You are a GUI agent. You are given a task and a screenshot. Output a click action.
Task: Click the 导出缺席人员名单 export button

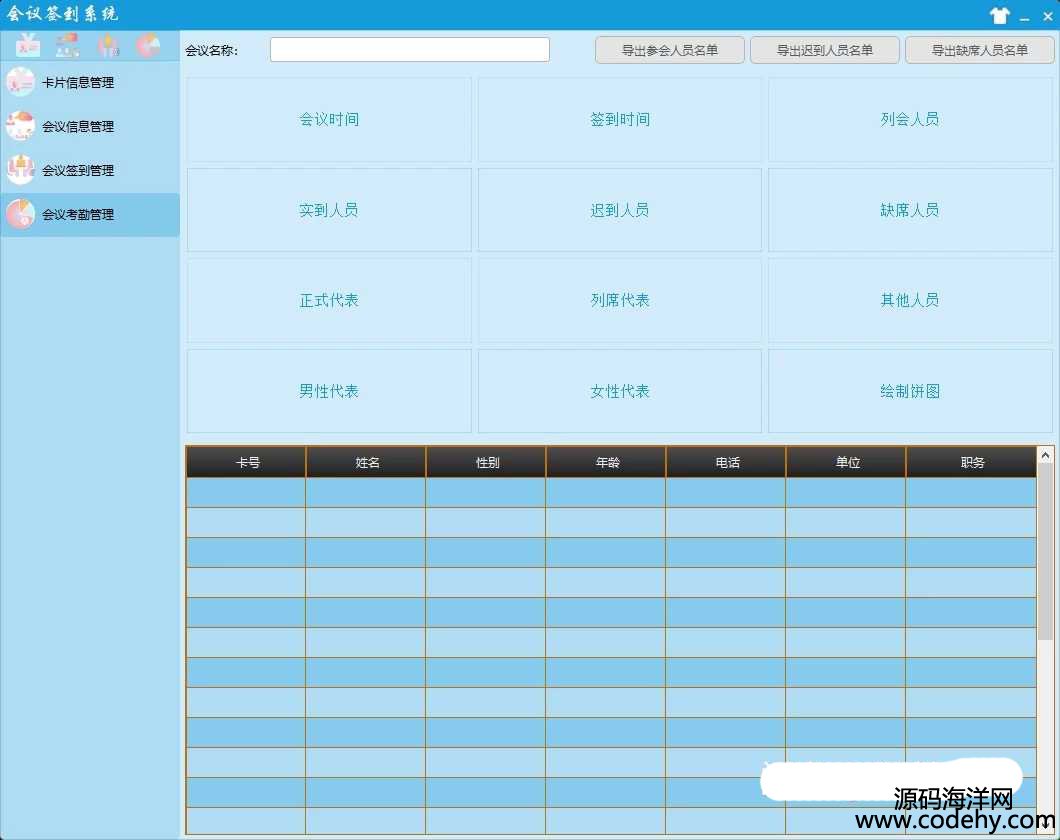click(x=979, y=50)
